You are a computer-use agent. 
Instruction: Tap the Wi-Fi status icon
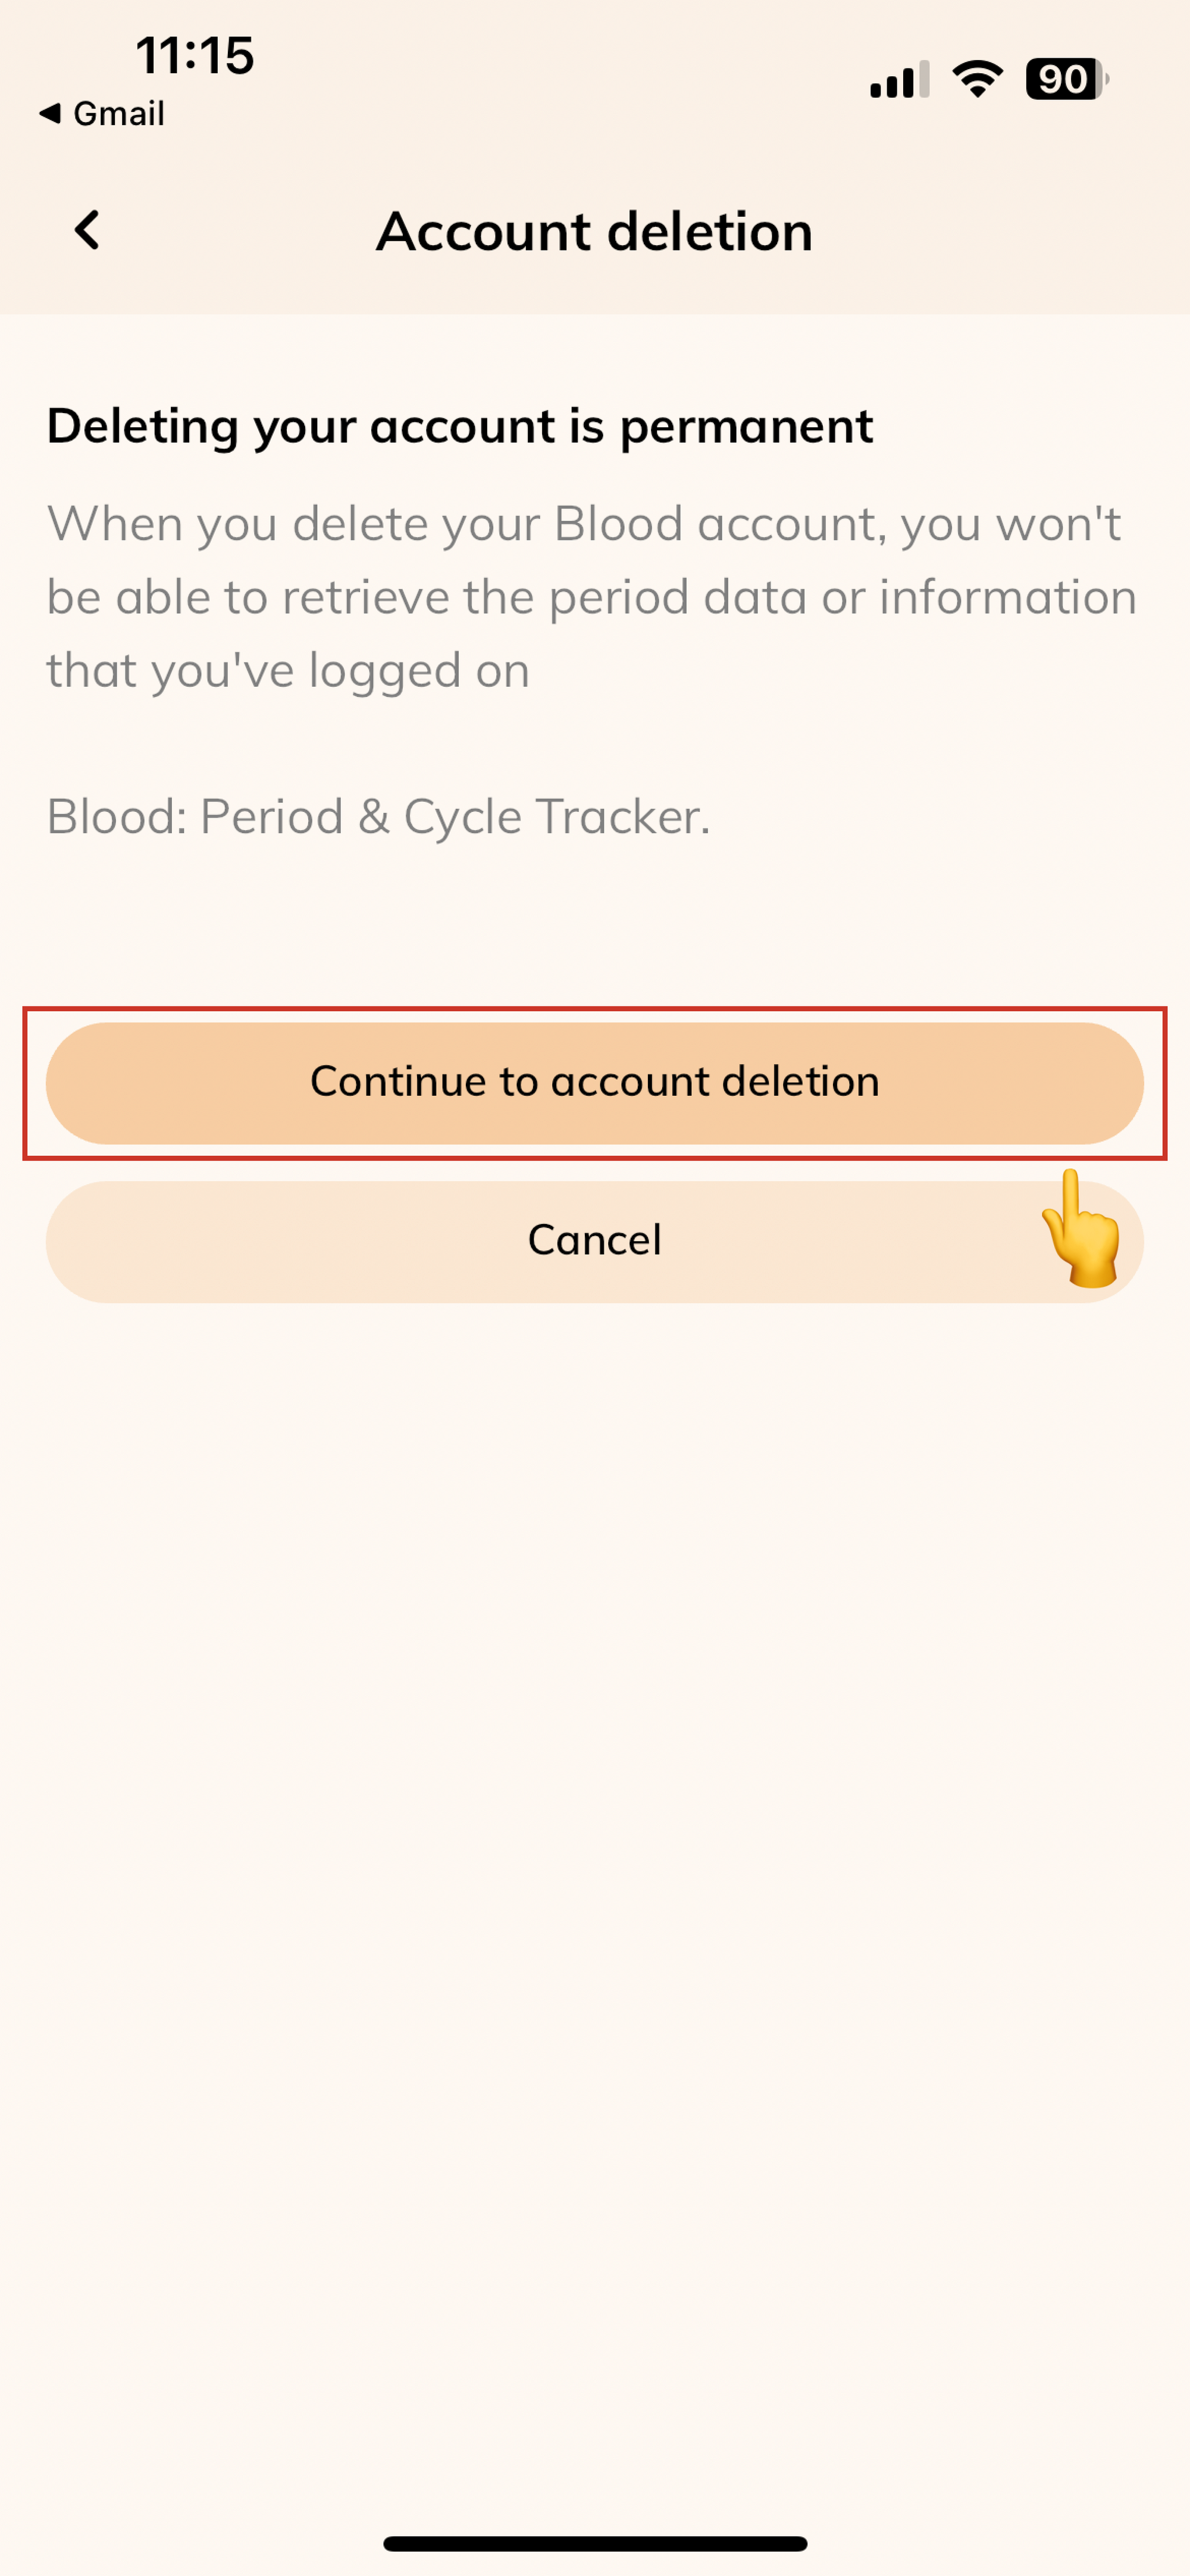click(977, 79)
